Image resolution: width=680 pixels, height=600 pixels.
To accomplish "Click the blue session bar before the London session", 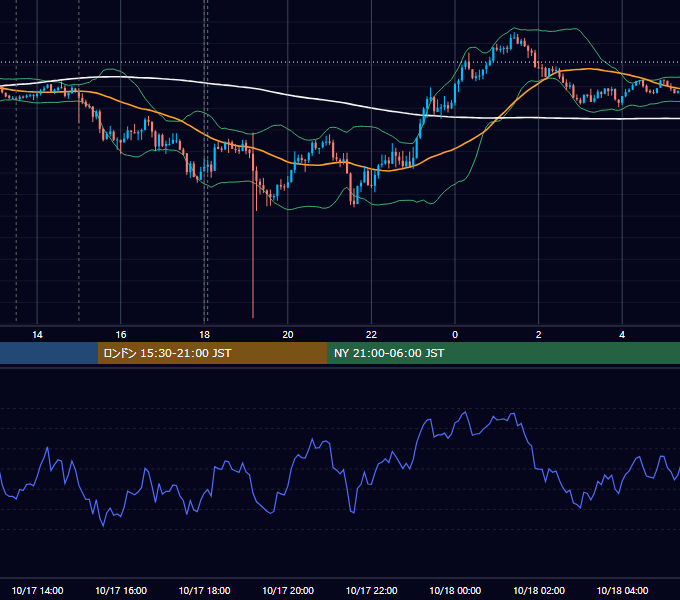I will pos(49,353).
